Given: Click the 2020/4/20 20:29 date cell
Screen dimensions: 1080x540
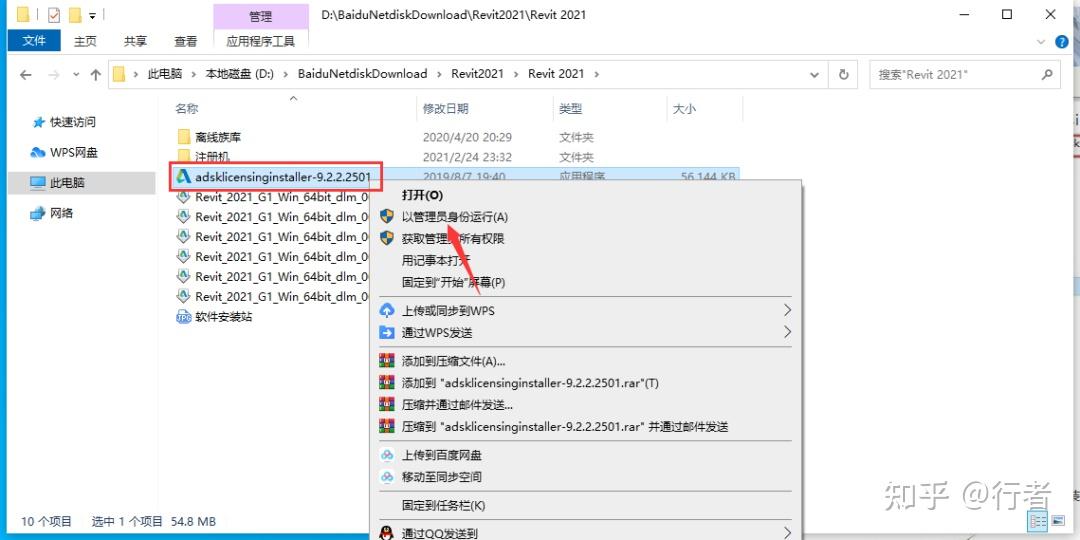Looking at the screenshot, I should pyautogui.click(x=468, y=137).
